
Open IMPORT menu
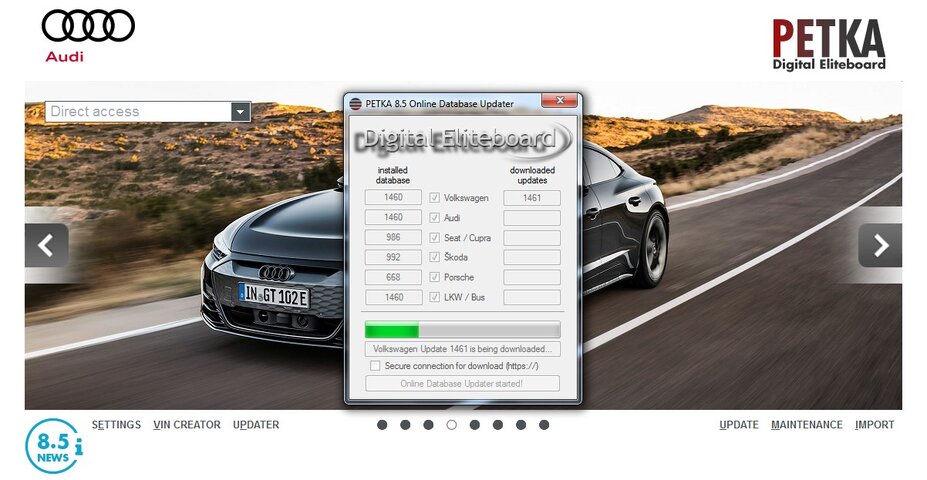point(875,424)
